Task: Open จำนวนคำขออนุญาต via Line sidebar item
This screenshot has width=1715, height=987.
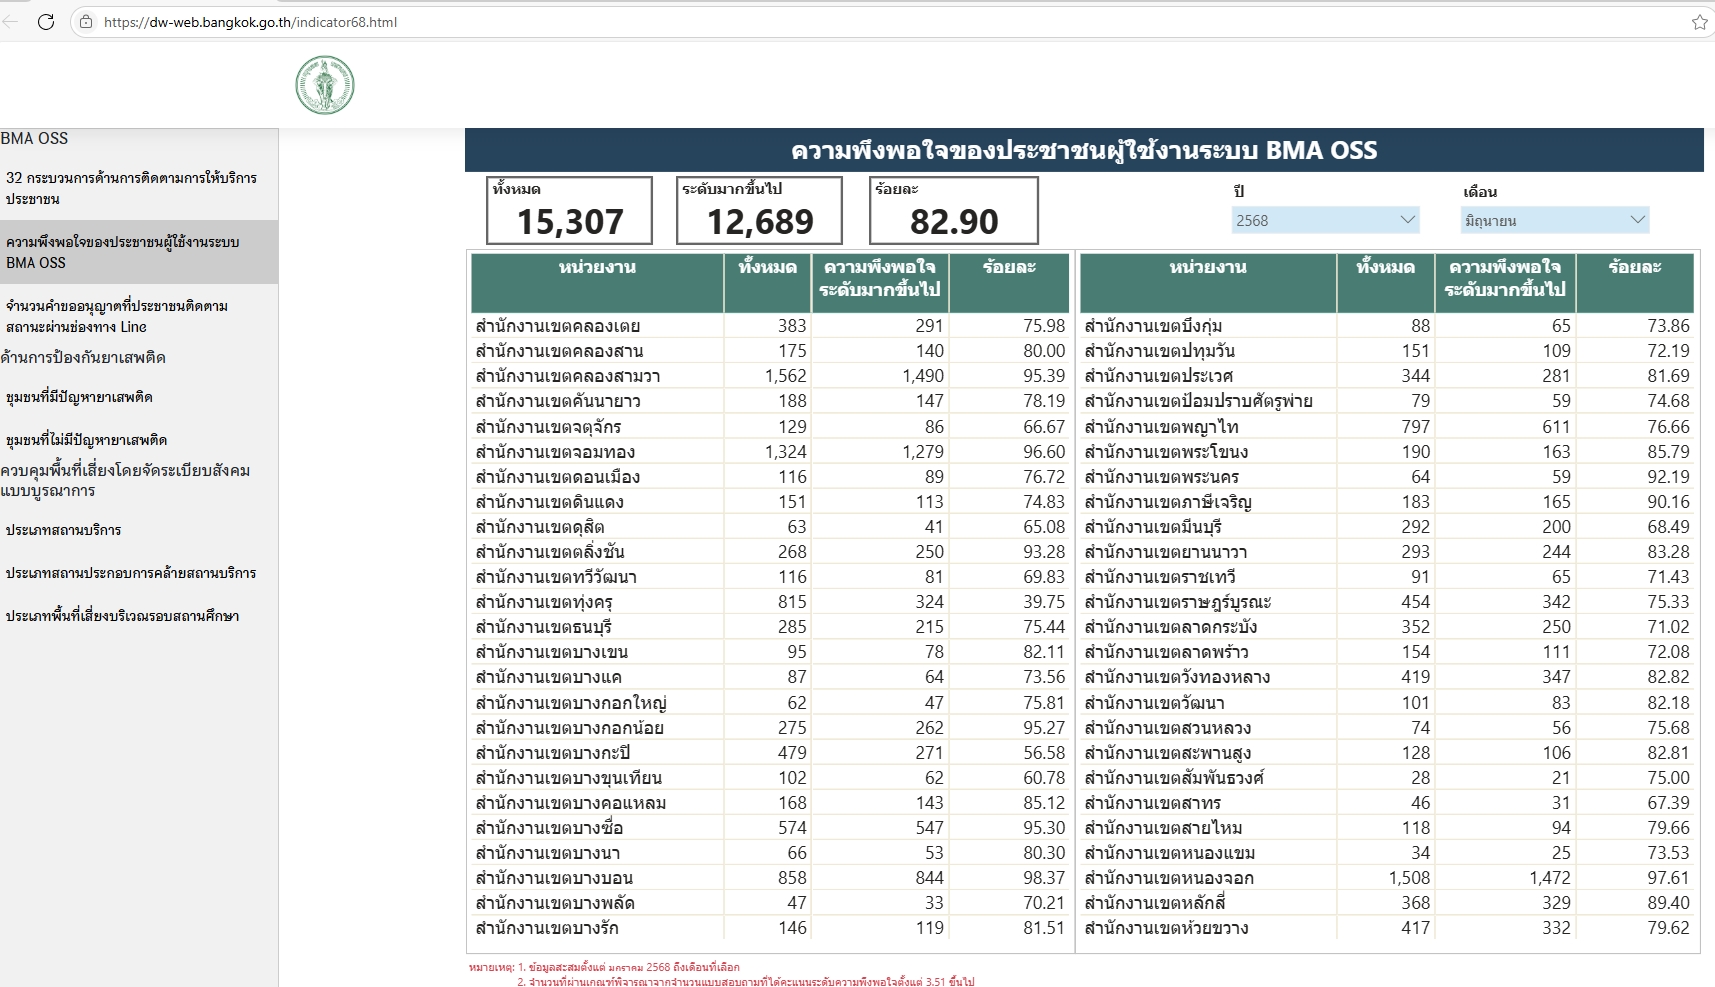Action: (x=139, y=316)
